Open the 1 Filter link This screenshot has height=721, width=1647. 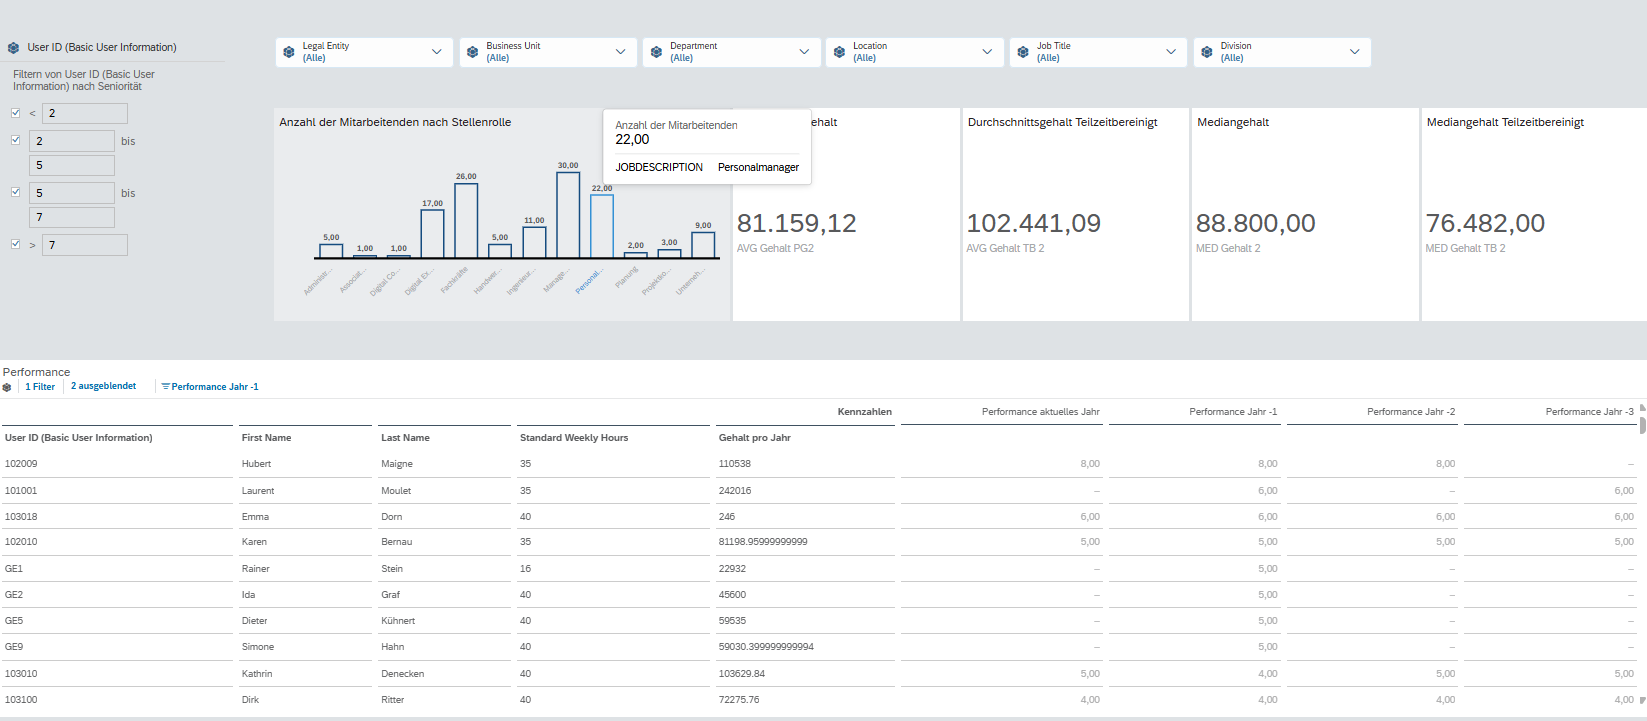click(40, 387)
